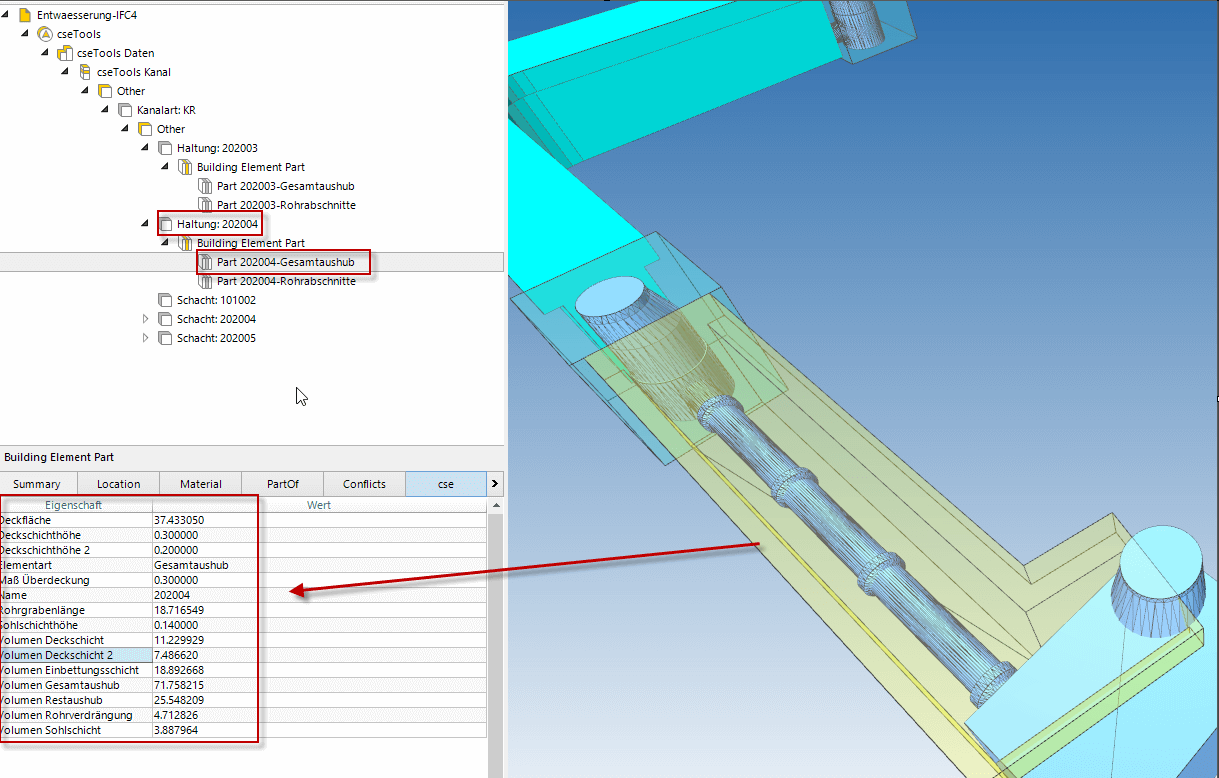This screenshot has width=1219, height=778.
Task: Click the Haltung: 202003 element icon
Action: (x=165, y=148)
